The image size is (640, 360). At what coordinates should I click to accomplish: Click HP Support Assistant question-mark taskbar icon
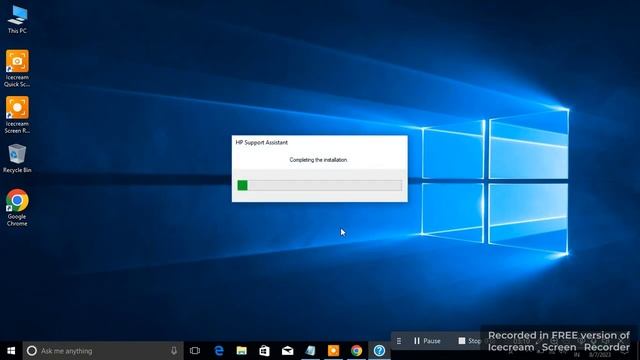pos(379,351)
